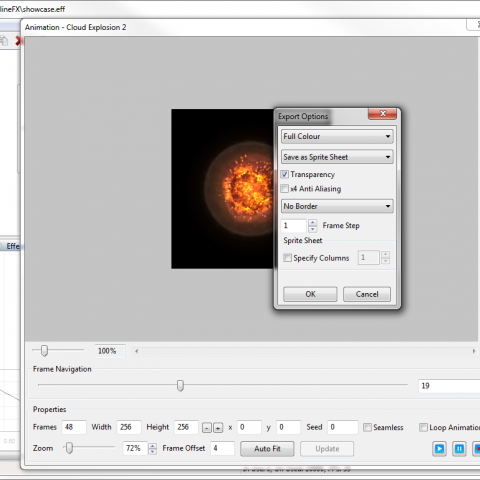Image resolution: width=480 pixels, height=480 pixels.
Task: Decrease size with the minus button next to Height
Action: click(207, 427)
